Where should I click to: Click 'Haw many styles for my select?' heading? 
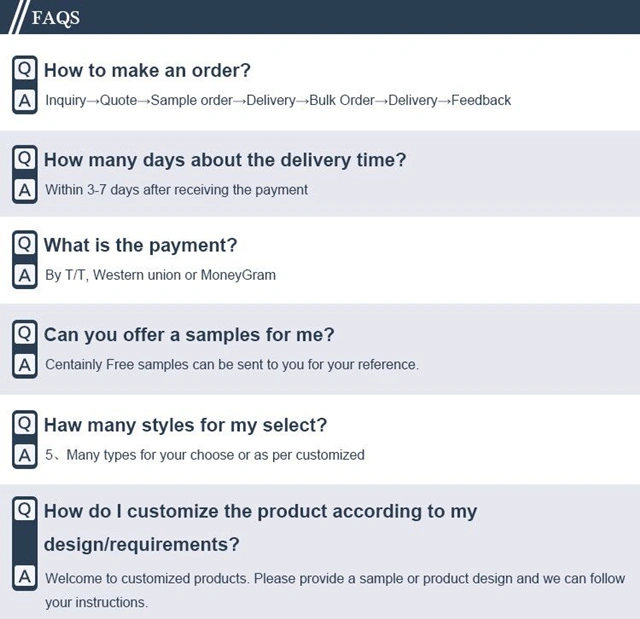[x=185, y=425]
